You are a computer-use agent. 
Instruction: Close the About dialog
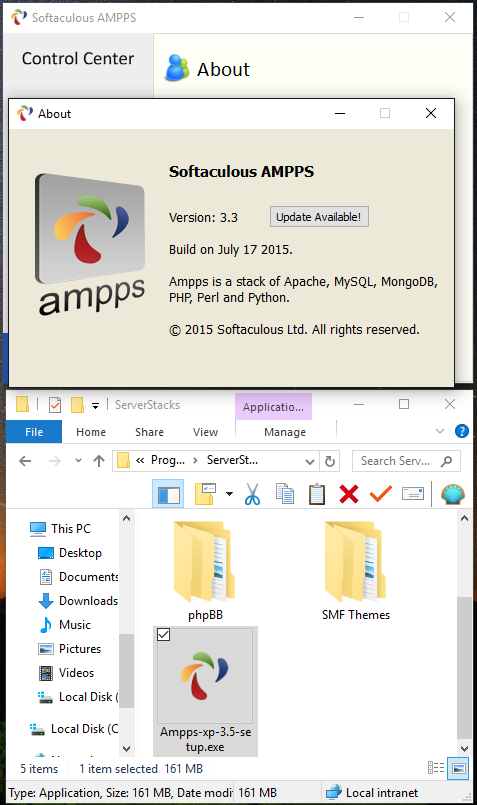[431, 113]
